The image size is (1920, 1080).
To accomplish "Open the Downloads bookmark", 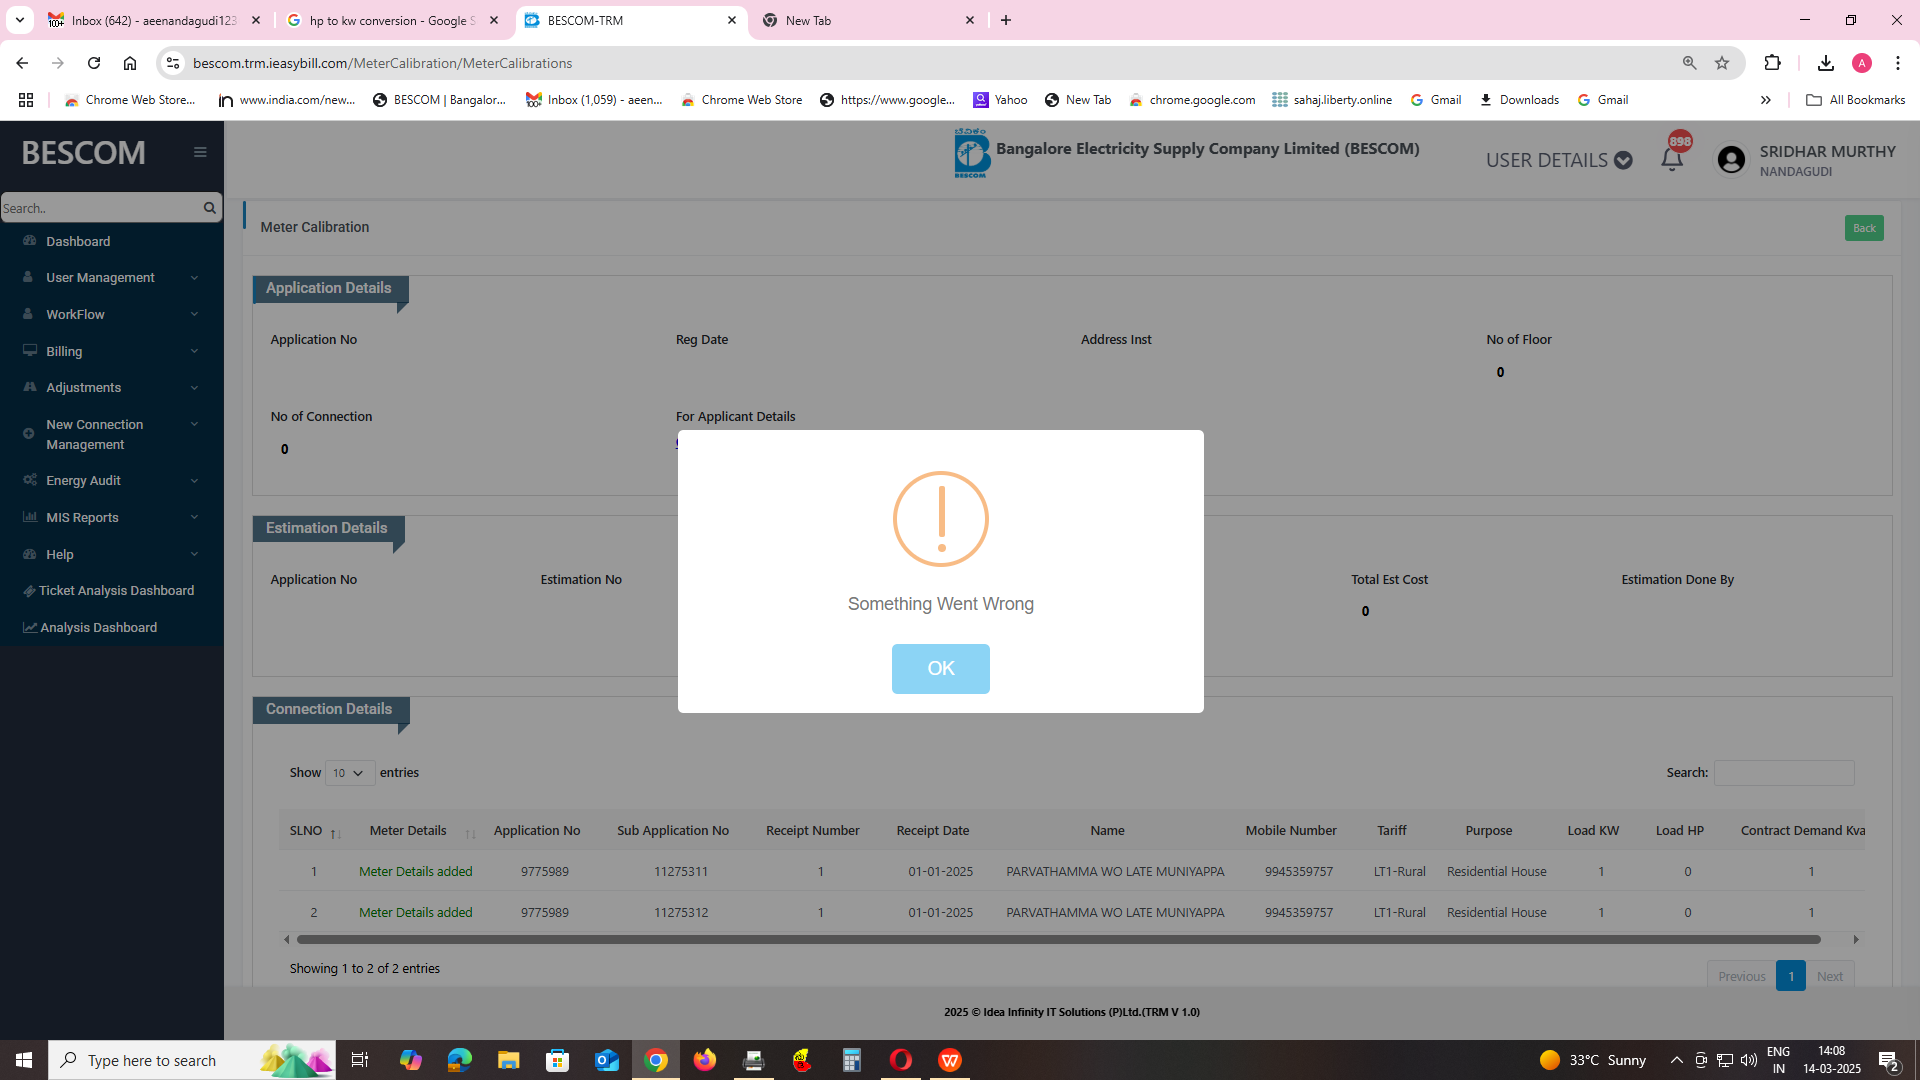I will 1519,100.
